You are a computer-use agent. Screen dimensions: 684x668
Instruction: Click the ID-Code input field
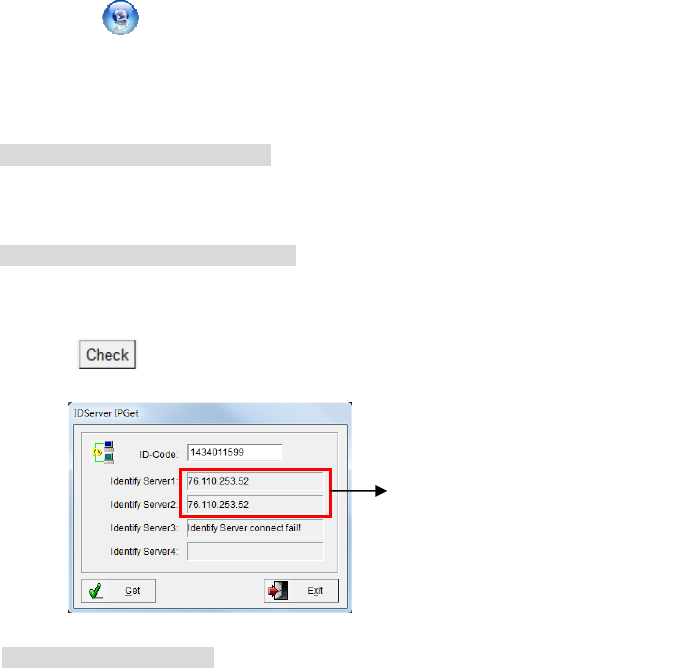click(x=235, y=452)
